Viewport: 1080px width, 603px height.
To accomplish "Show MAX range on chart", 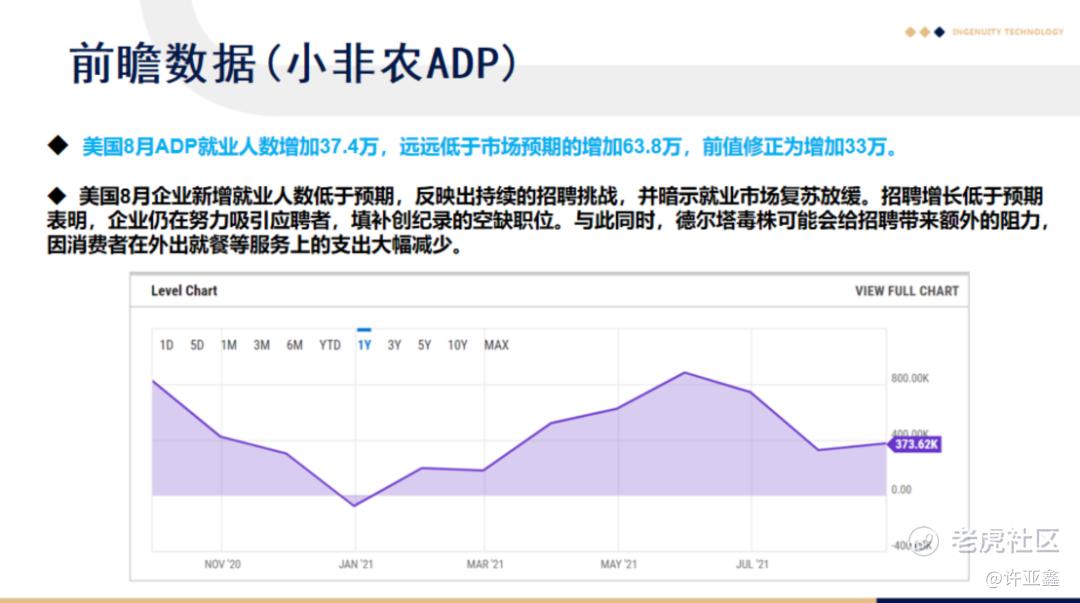I will pyautogui.click(x=496, y=345).
